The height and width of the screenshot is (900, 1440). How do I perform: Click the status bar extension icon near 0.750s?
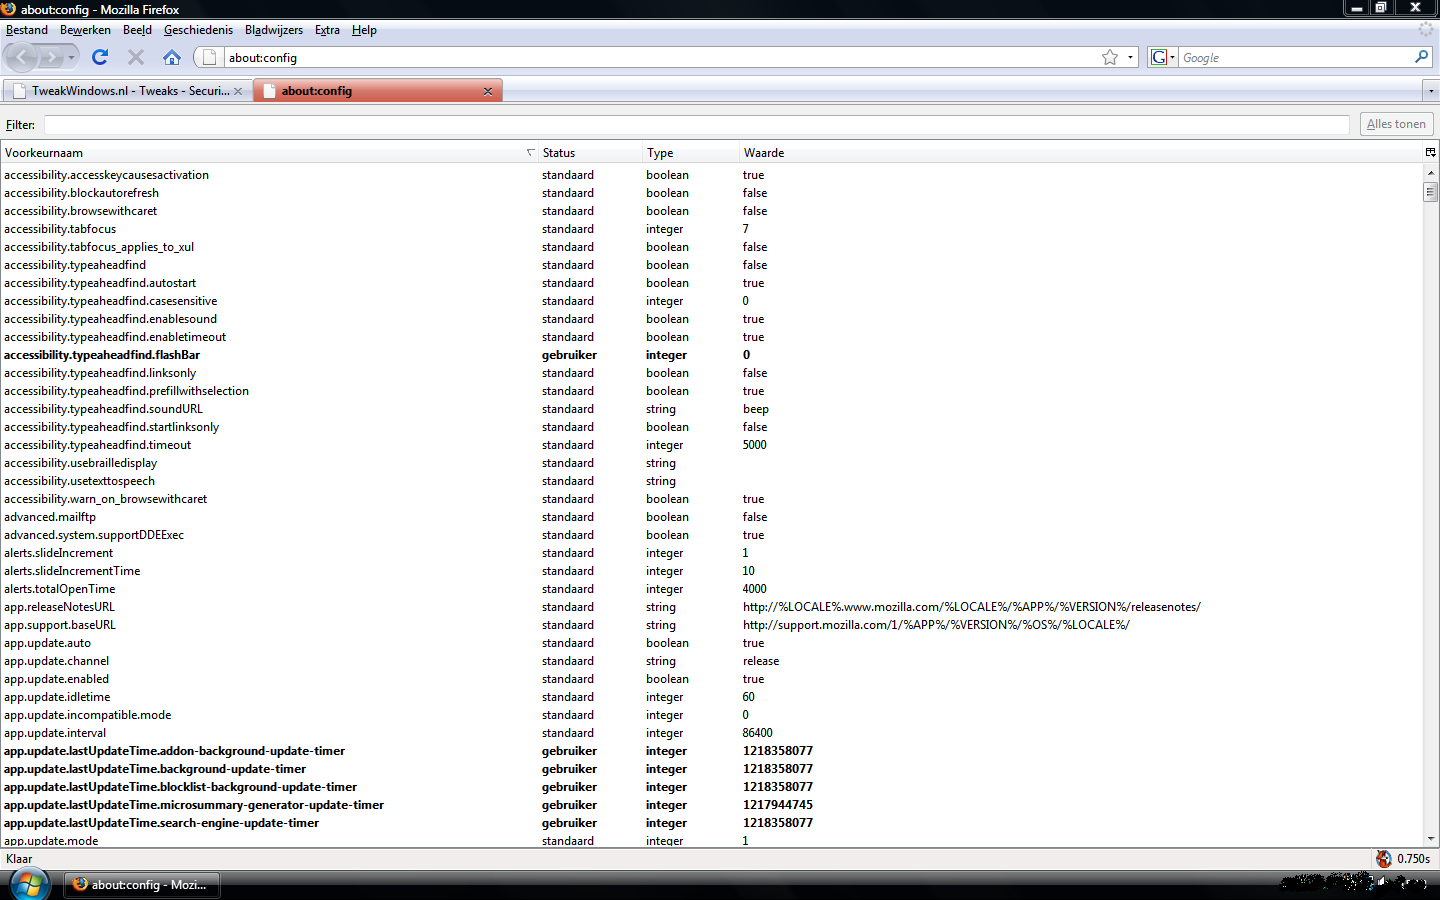(1384, 859)
